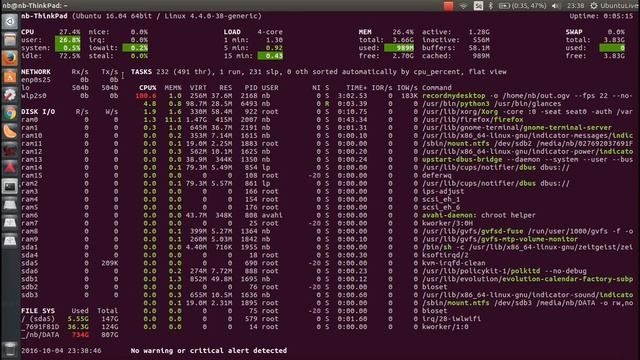Click the red 734G used value
This screenshot has width=640, height=360.
coord(80,335)
